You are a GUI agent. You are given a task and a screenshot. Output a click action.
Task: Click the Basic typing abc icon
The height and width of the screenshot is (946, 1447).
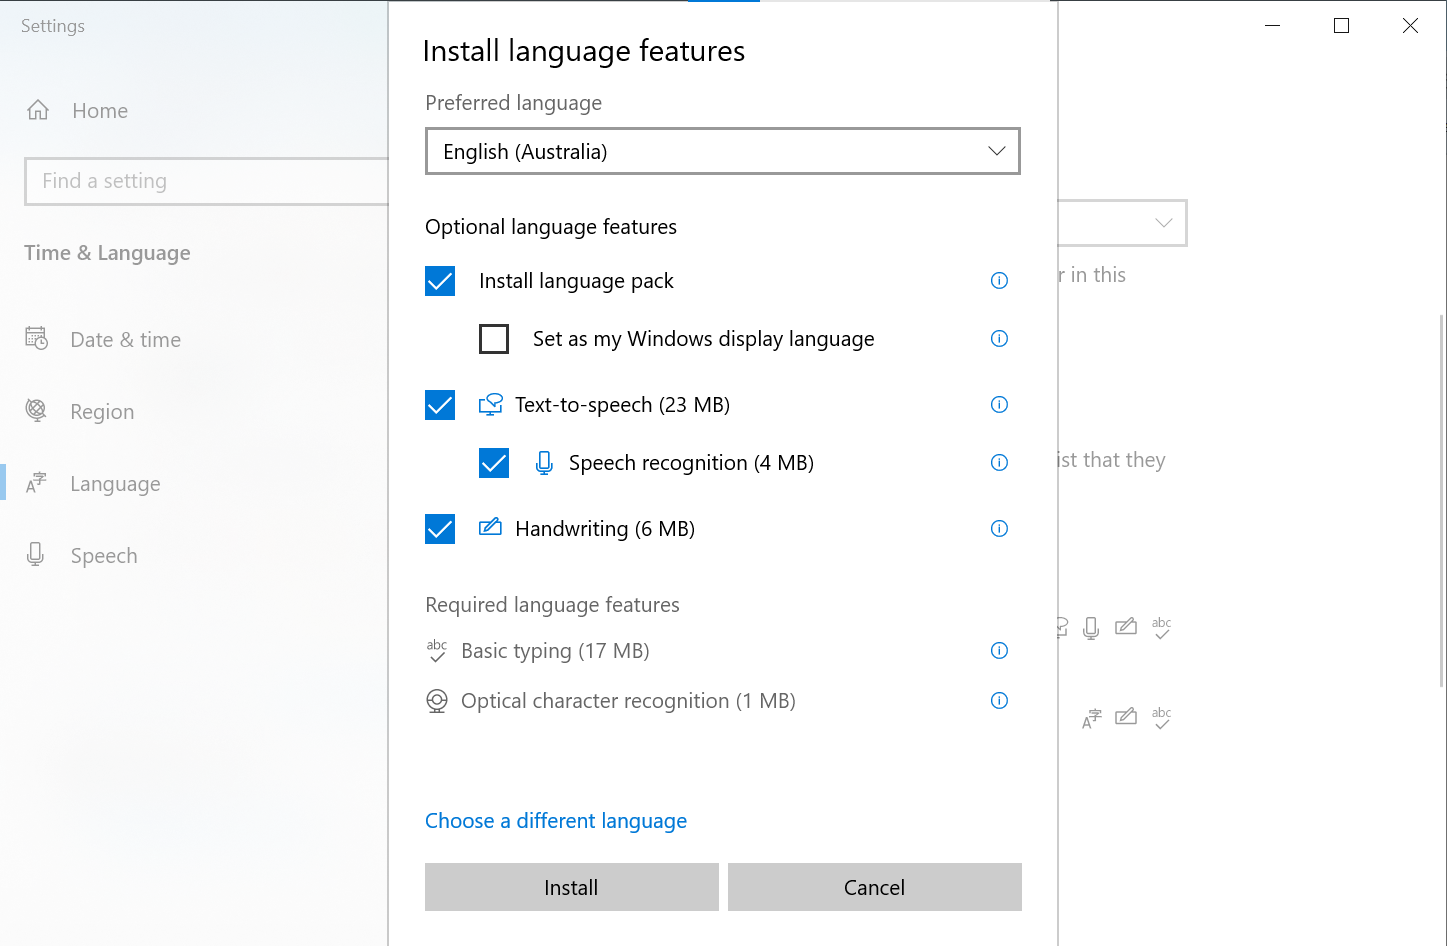[437, 650]
